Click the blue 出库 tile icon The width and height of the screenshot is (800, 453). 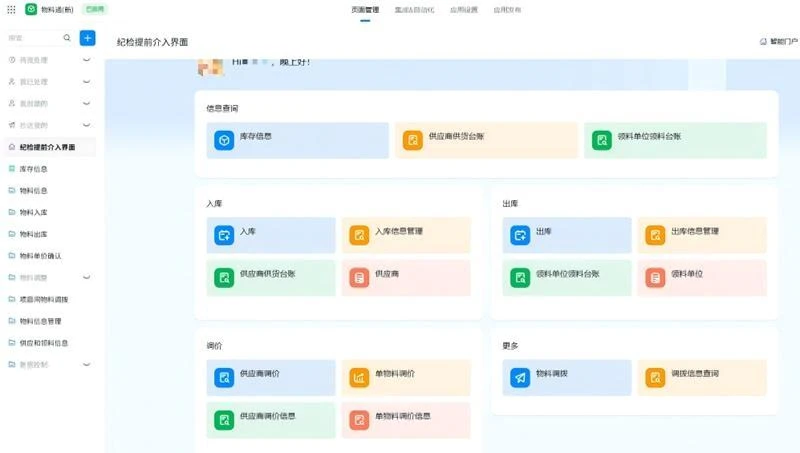click(x=520, y=236)
